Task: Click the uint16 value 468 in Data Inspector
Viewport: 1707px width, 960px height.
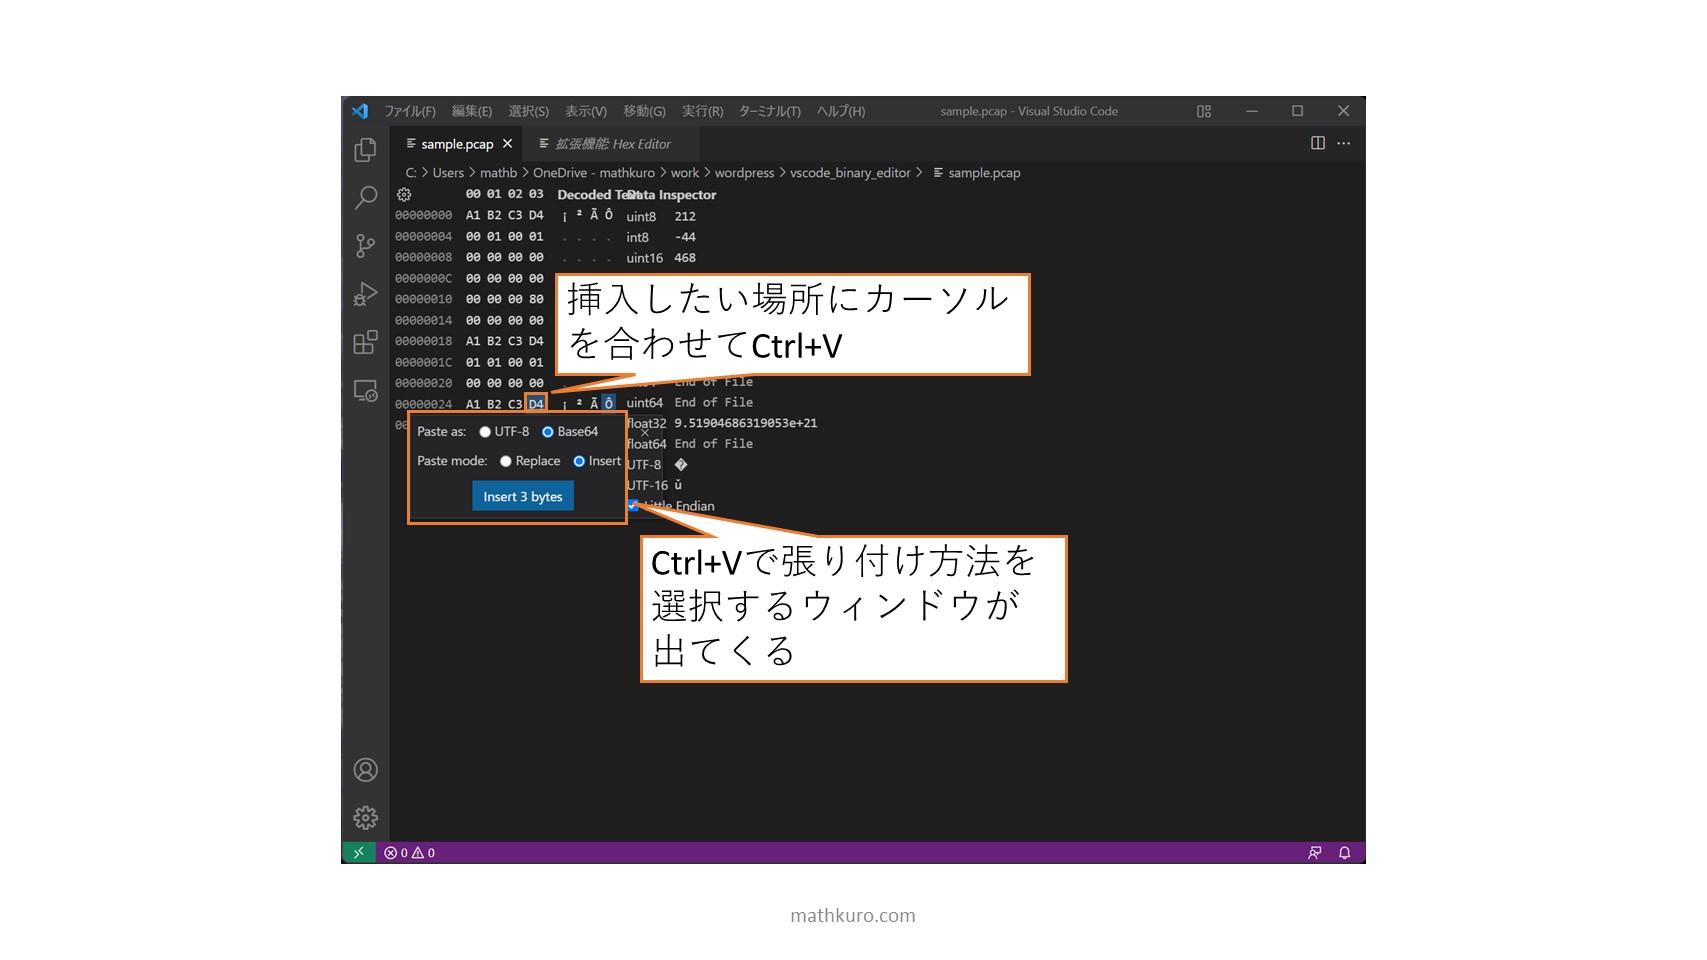Action: pos(685,258)
